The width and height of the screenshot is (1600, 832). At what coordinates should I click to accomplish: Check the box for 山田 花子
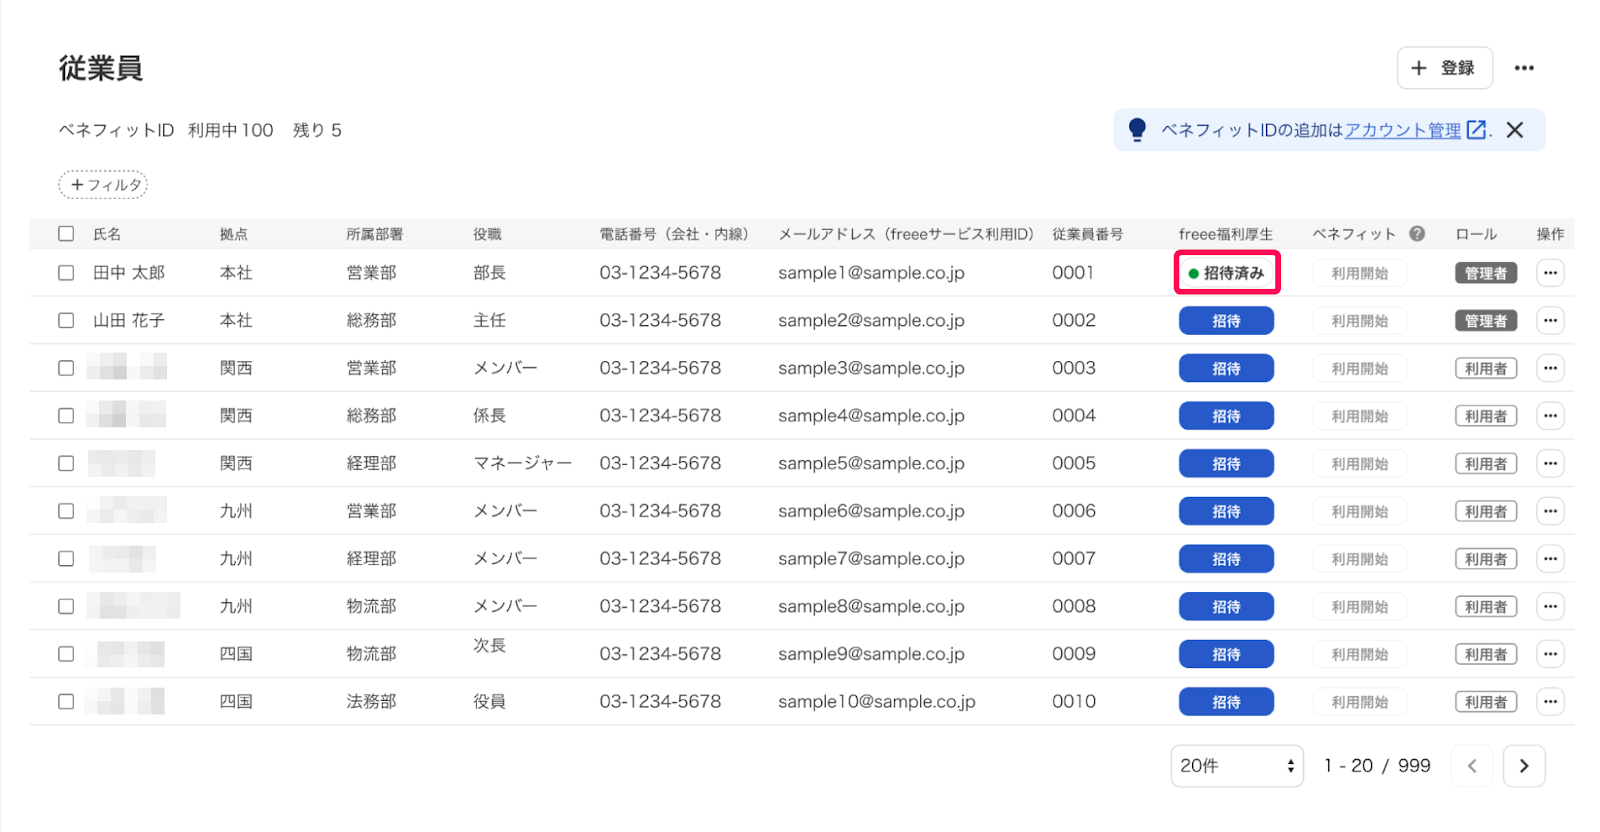coord(66,321)
